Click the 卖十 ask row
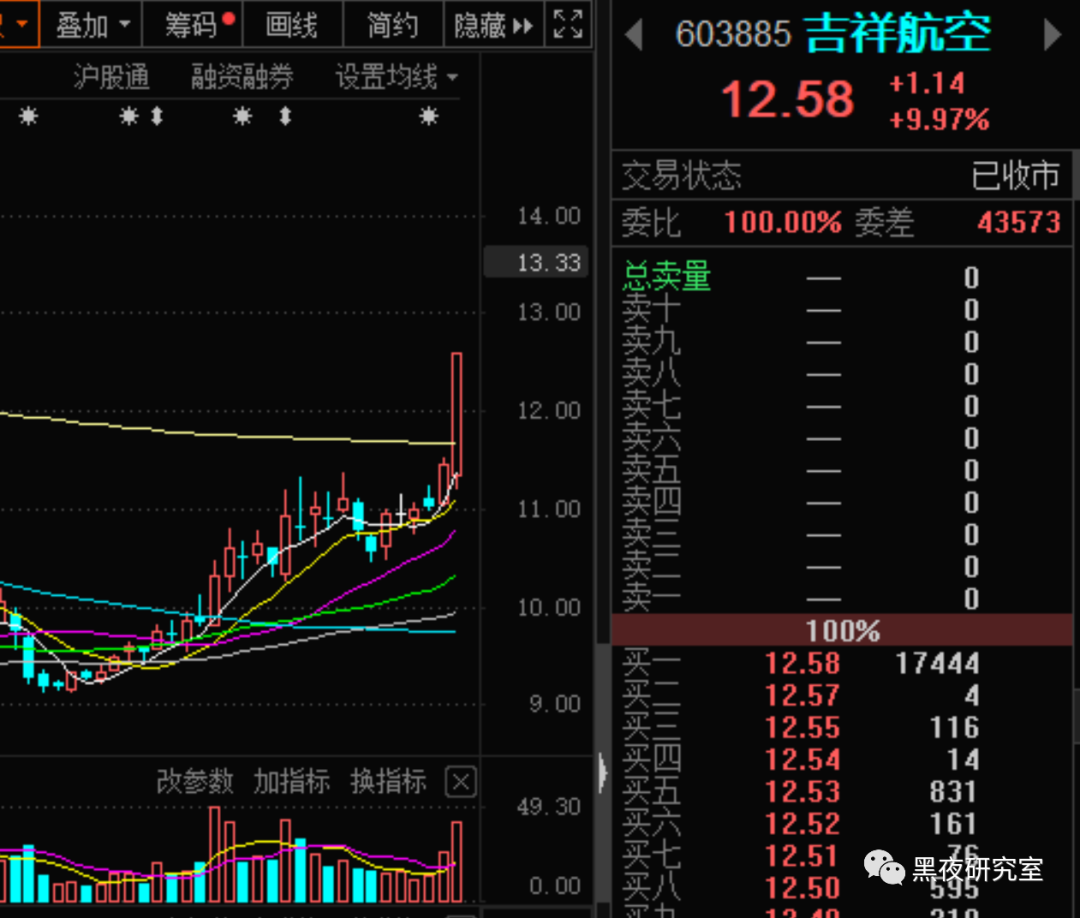 pyautogui.click(x=841, y=310)
